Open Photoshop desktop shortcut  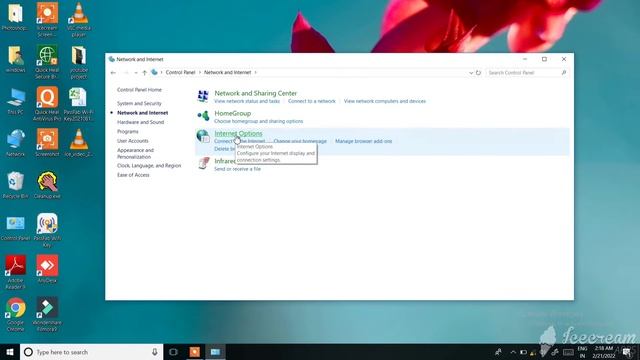coord(15,18)
